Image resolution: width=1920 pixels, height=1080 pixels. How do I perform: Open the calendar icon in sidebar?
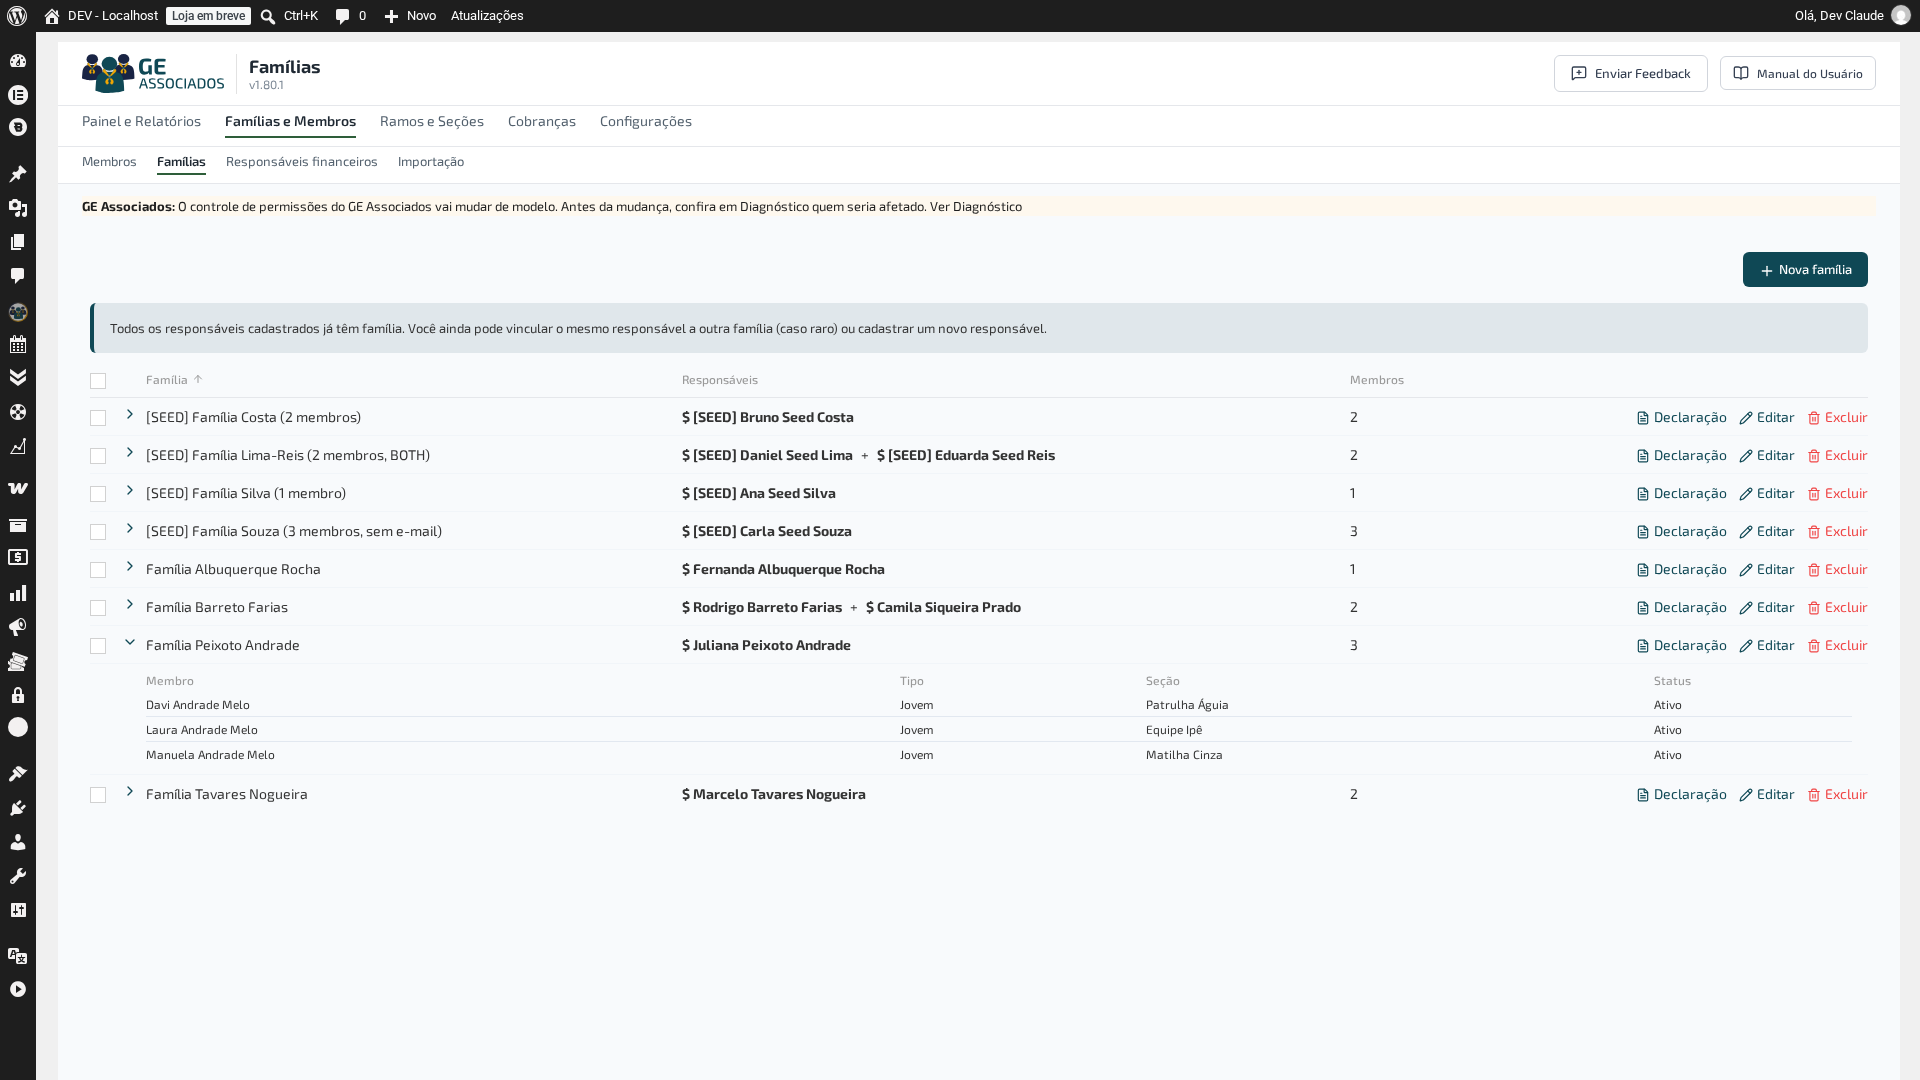click(18, 344)
